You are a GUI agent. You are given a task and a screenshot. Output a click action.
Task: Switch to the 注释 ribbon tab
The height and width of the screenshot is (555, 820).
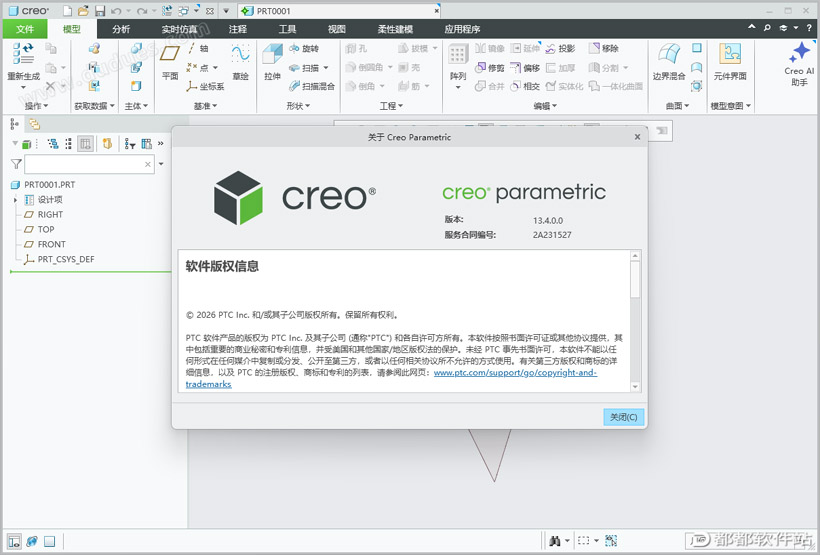237,29
